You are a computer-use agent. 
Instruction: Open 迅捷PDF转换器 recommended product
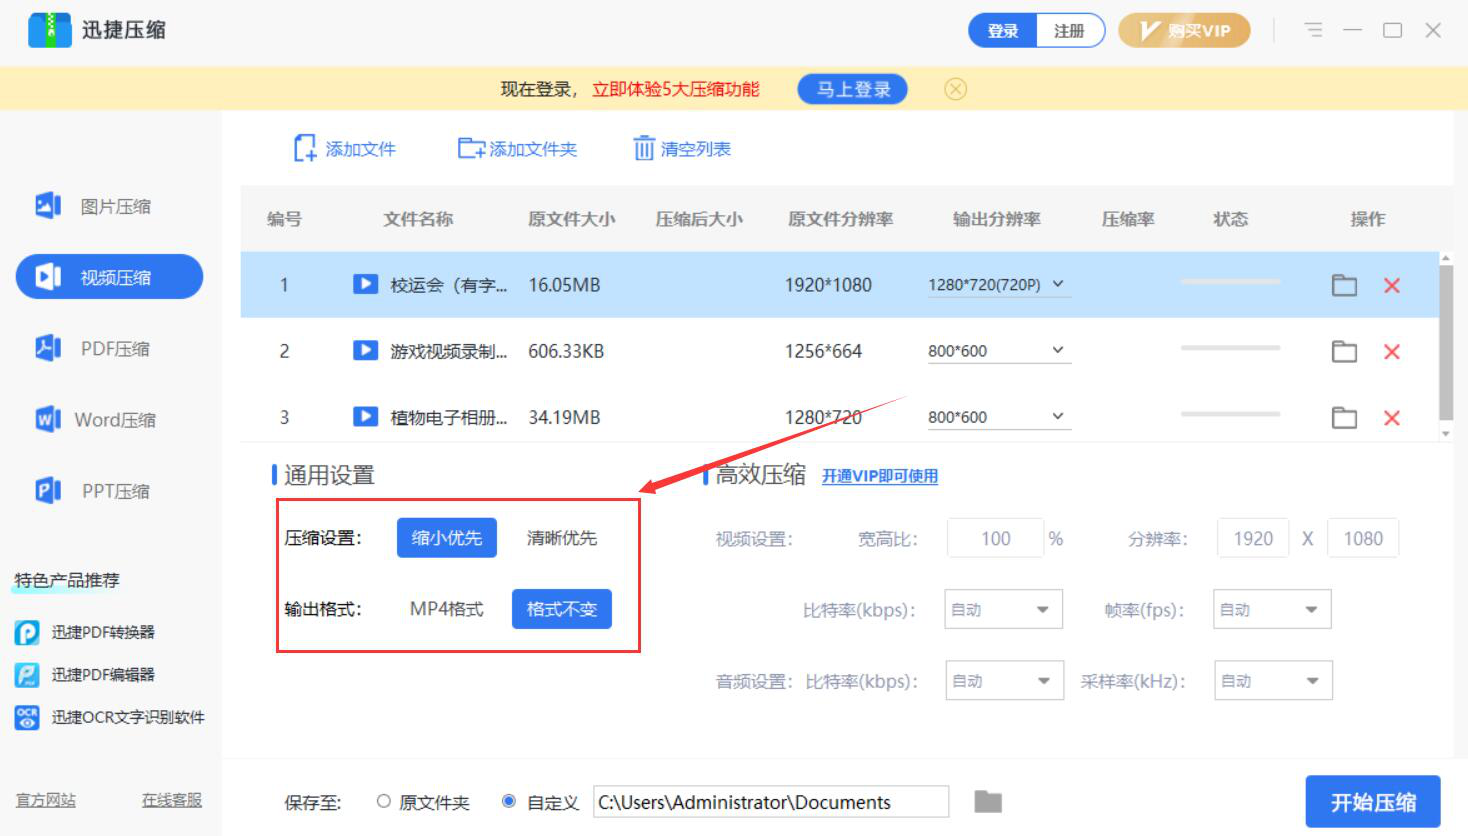(x=86, y=632)
